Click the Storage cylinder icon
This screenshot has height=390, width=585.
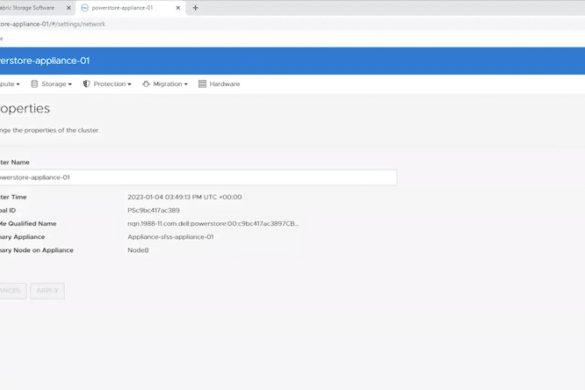click(x=34, y=84)
